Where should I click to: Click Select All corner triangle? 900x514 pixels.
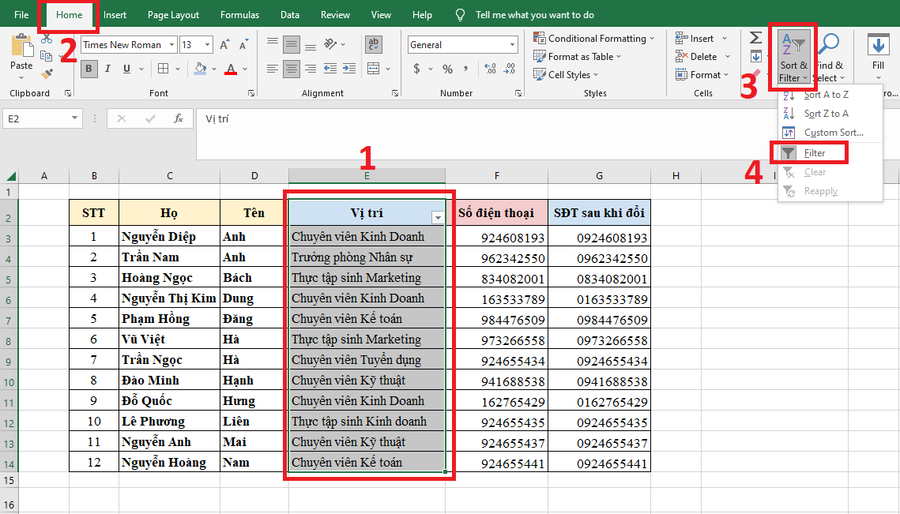10,176
